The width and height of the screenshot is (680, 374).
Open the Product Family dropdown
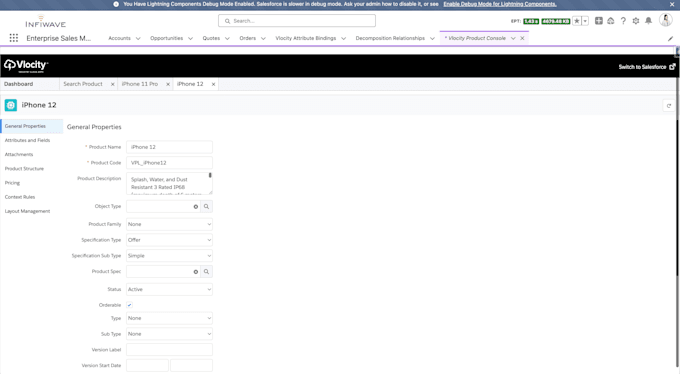pos(169,224)
